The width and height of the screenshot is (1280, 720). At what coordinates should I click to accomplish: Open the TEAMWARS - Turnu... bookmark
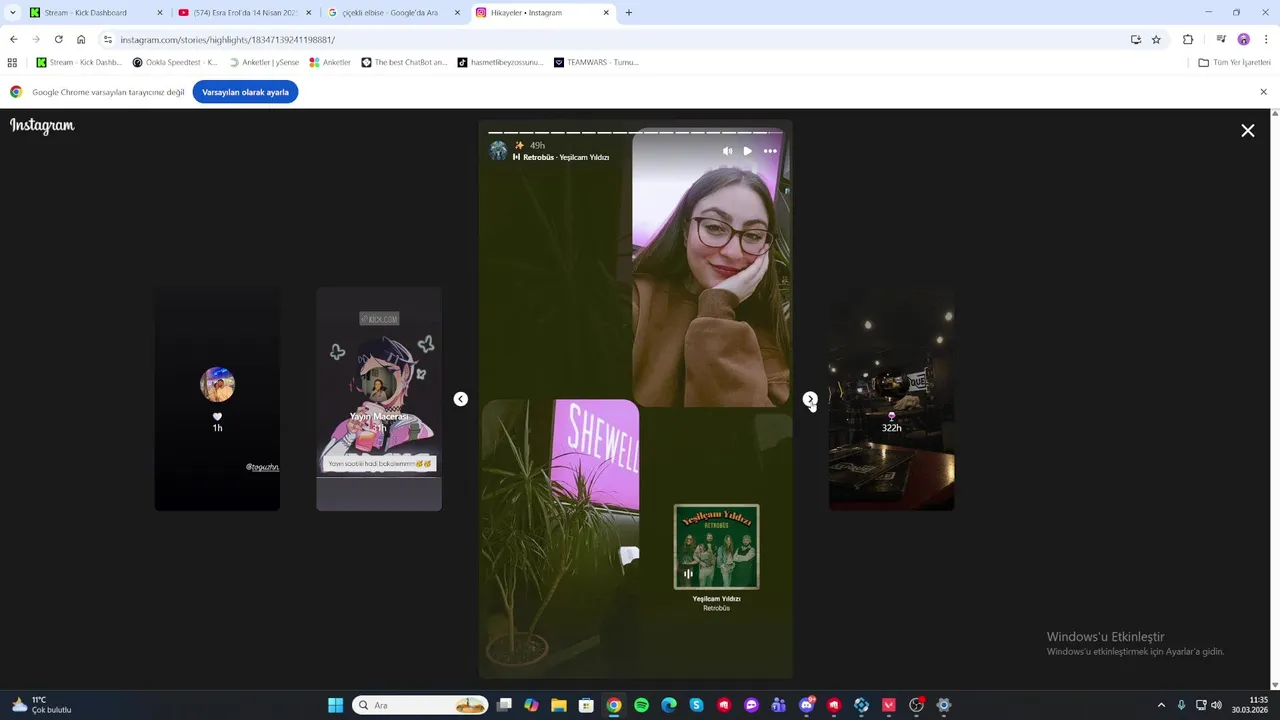tap(596, 62)
